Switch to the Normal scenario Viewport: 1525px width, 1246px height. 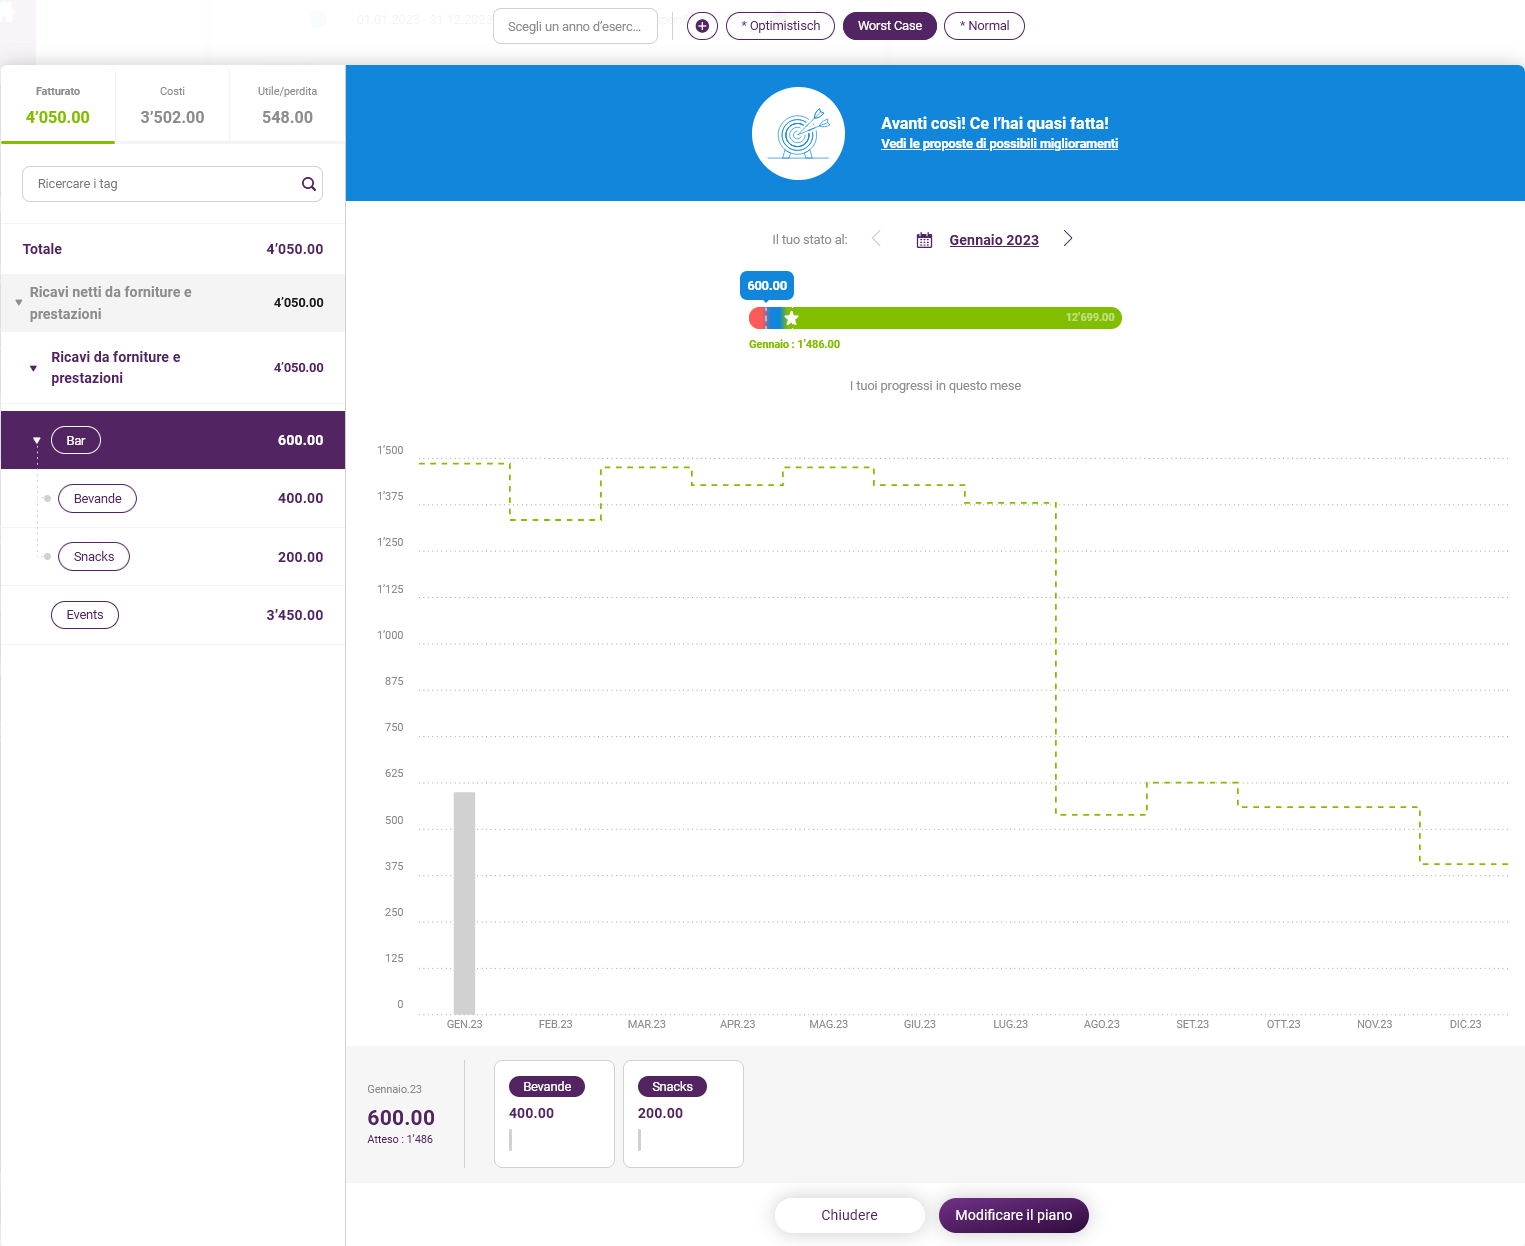click(x=984, y=26)
